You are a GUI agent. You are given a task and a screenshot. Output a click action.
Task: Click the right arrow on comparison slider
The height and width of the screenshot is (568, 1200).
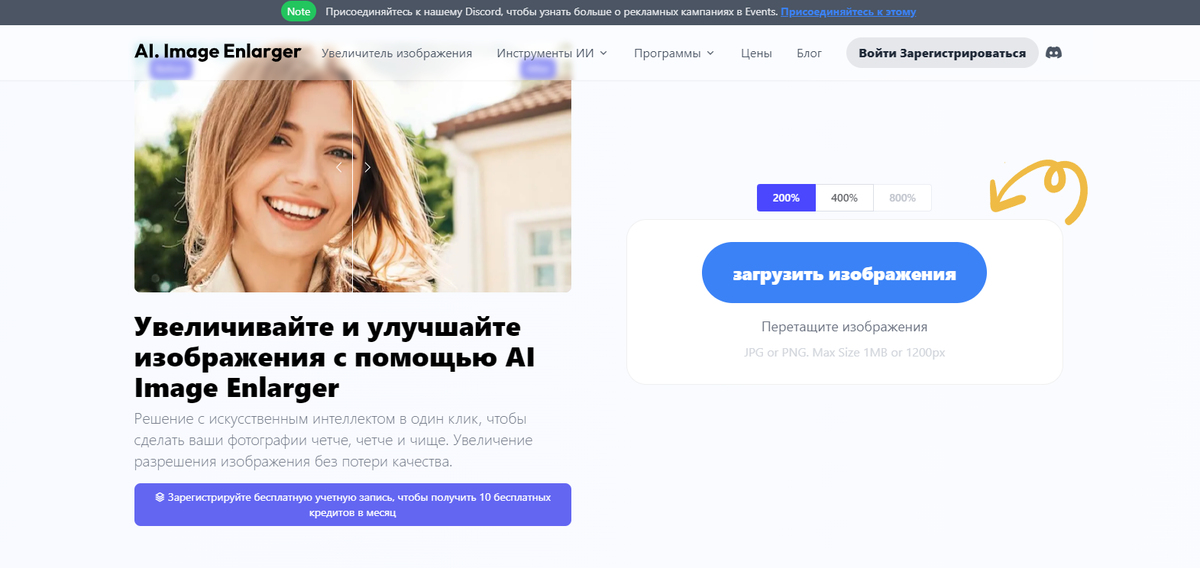tap(367, 167)
